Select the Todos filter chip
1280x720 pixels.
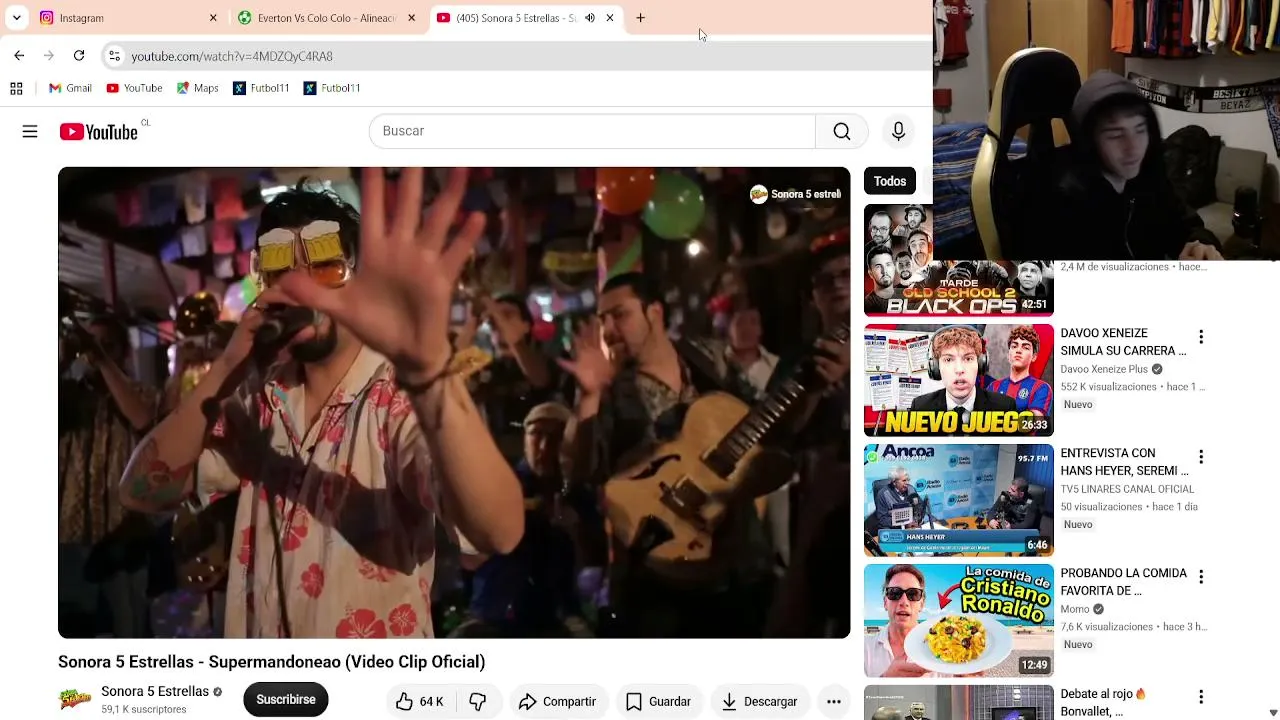pyautogui.click(x=890, y=181)
